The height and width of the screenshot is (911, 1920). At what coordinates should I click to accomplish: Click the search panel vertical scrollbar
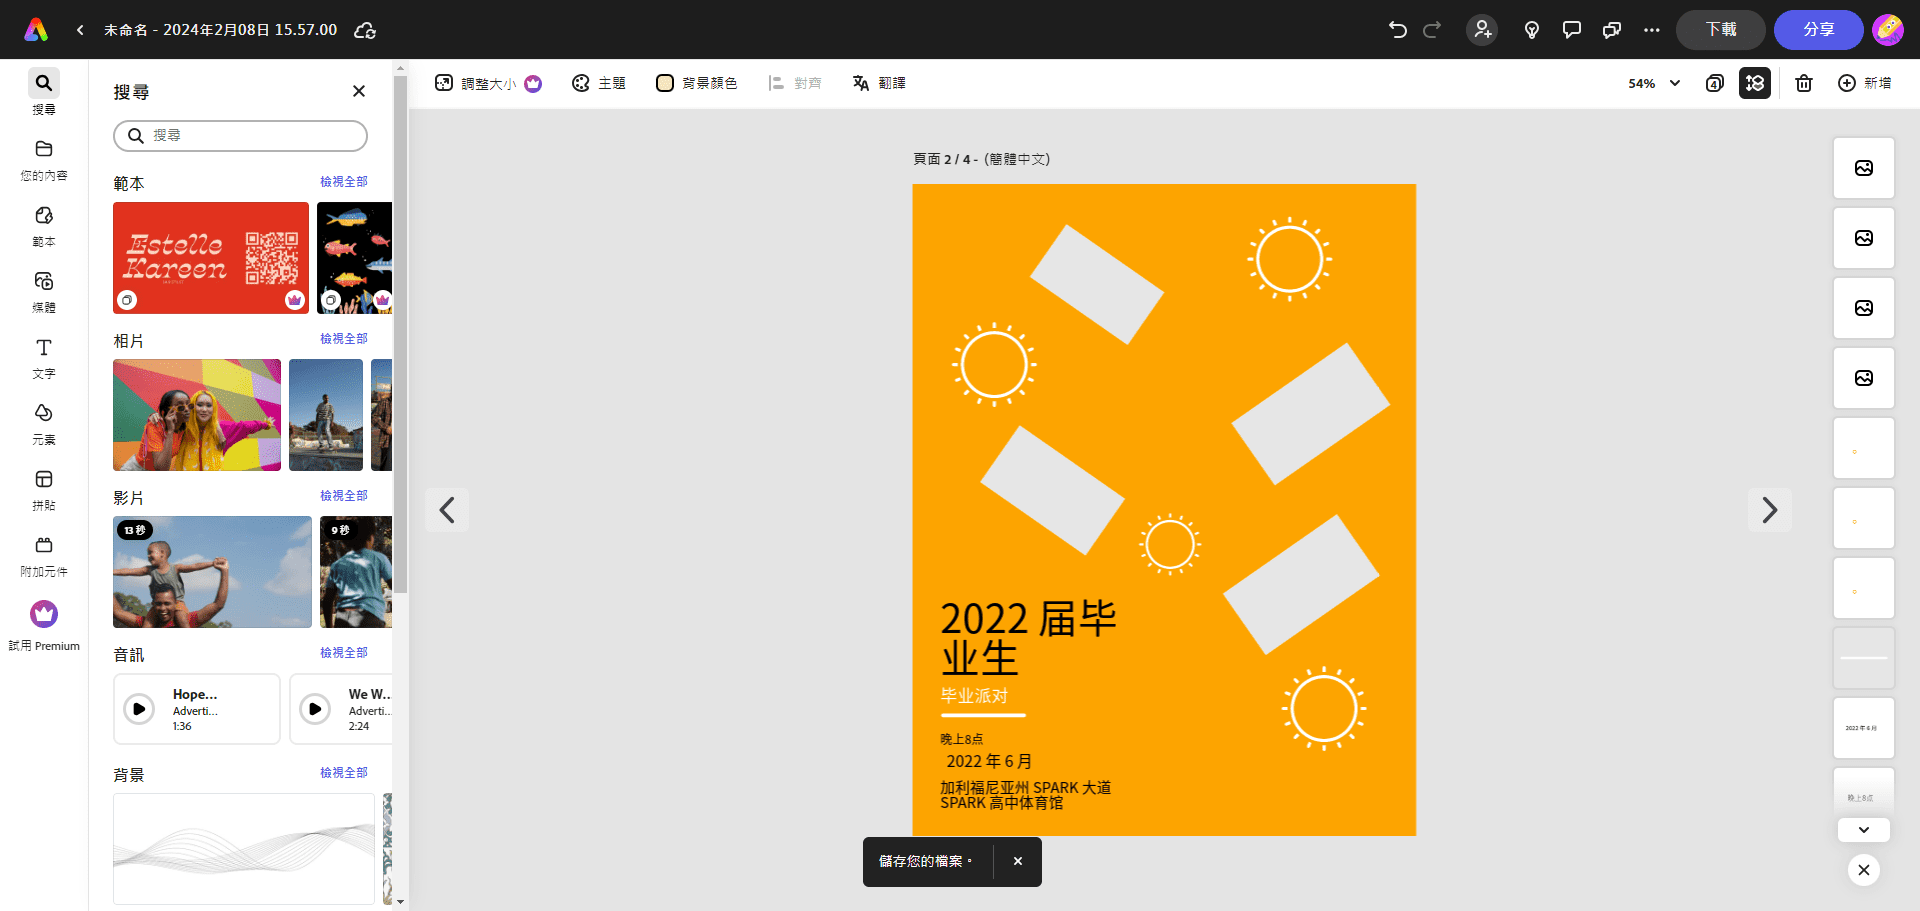tap(400, 335)
